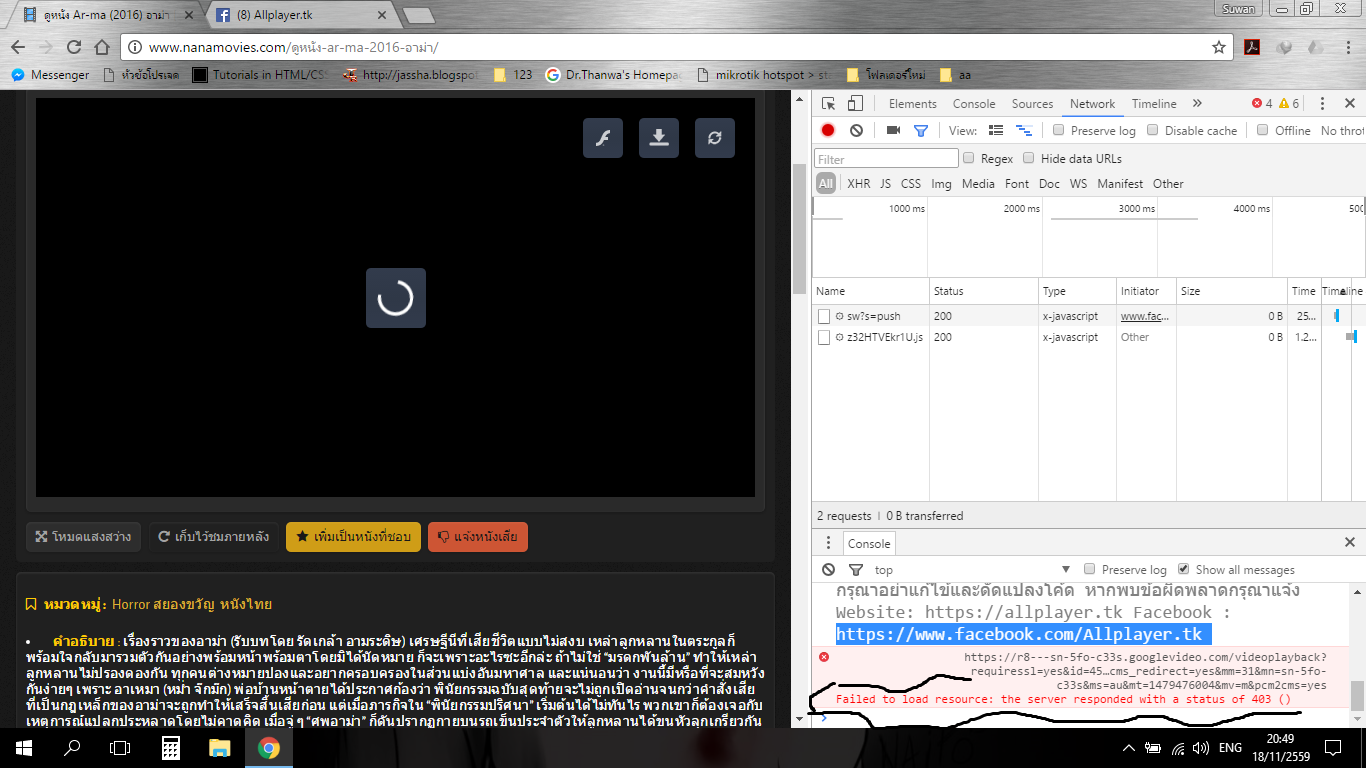Clear the network log
The image size is (1366, 768).
point(856,131)
